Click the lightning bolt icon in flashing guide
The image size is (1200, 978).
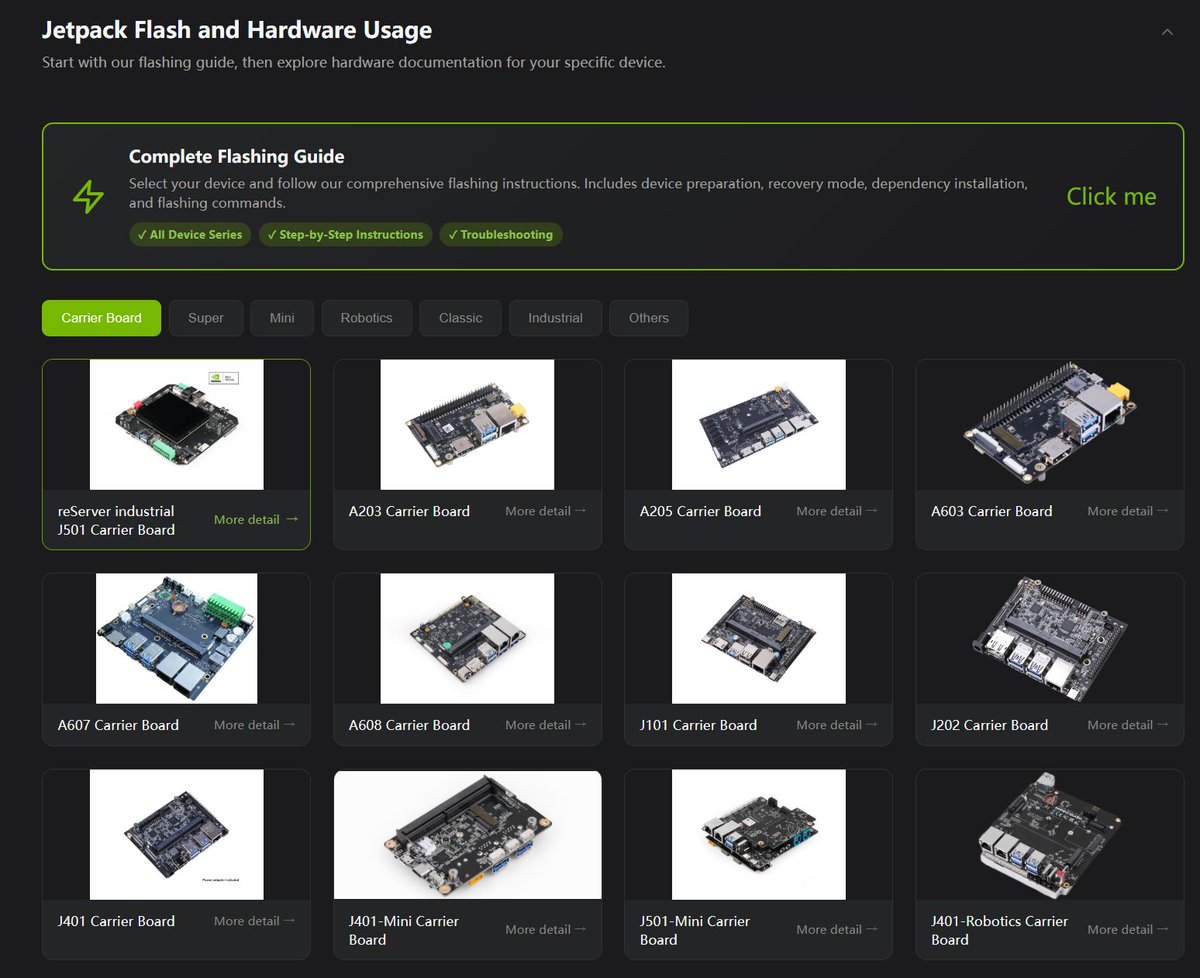(x=88, y=196)
